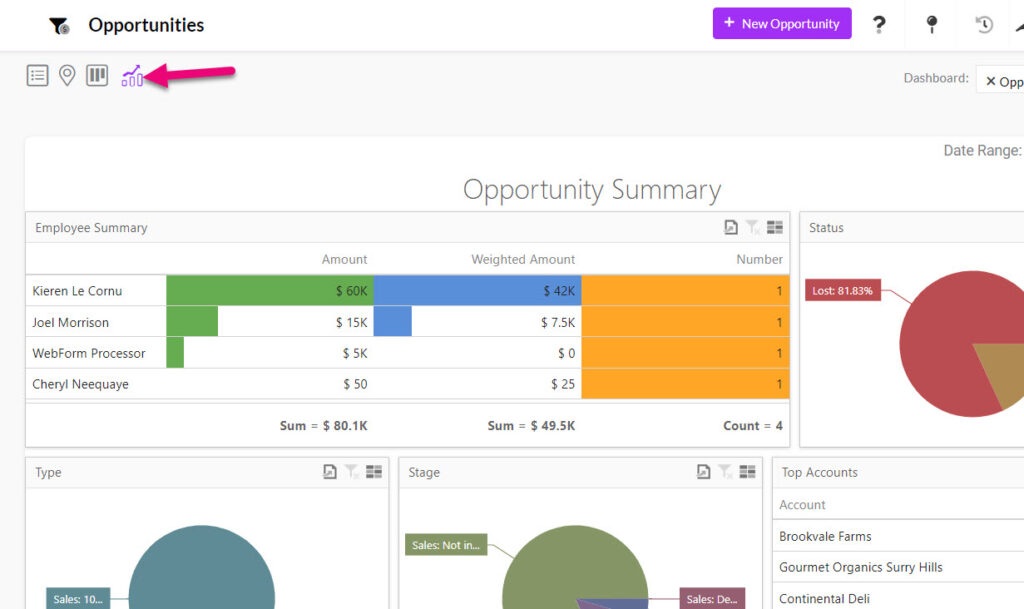Click the Sum = $ 80.1K total
This screenshot has height=609, width=1024.
(323, 426)
